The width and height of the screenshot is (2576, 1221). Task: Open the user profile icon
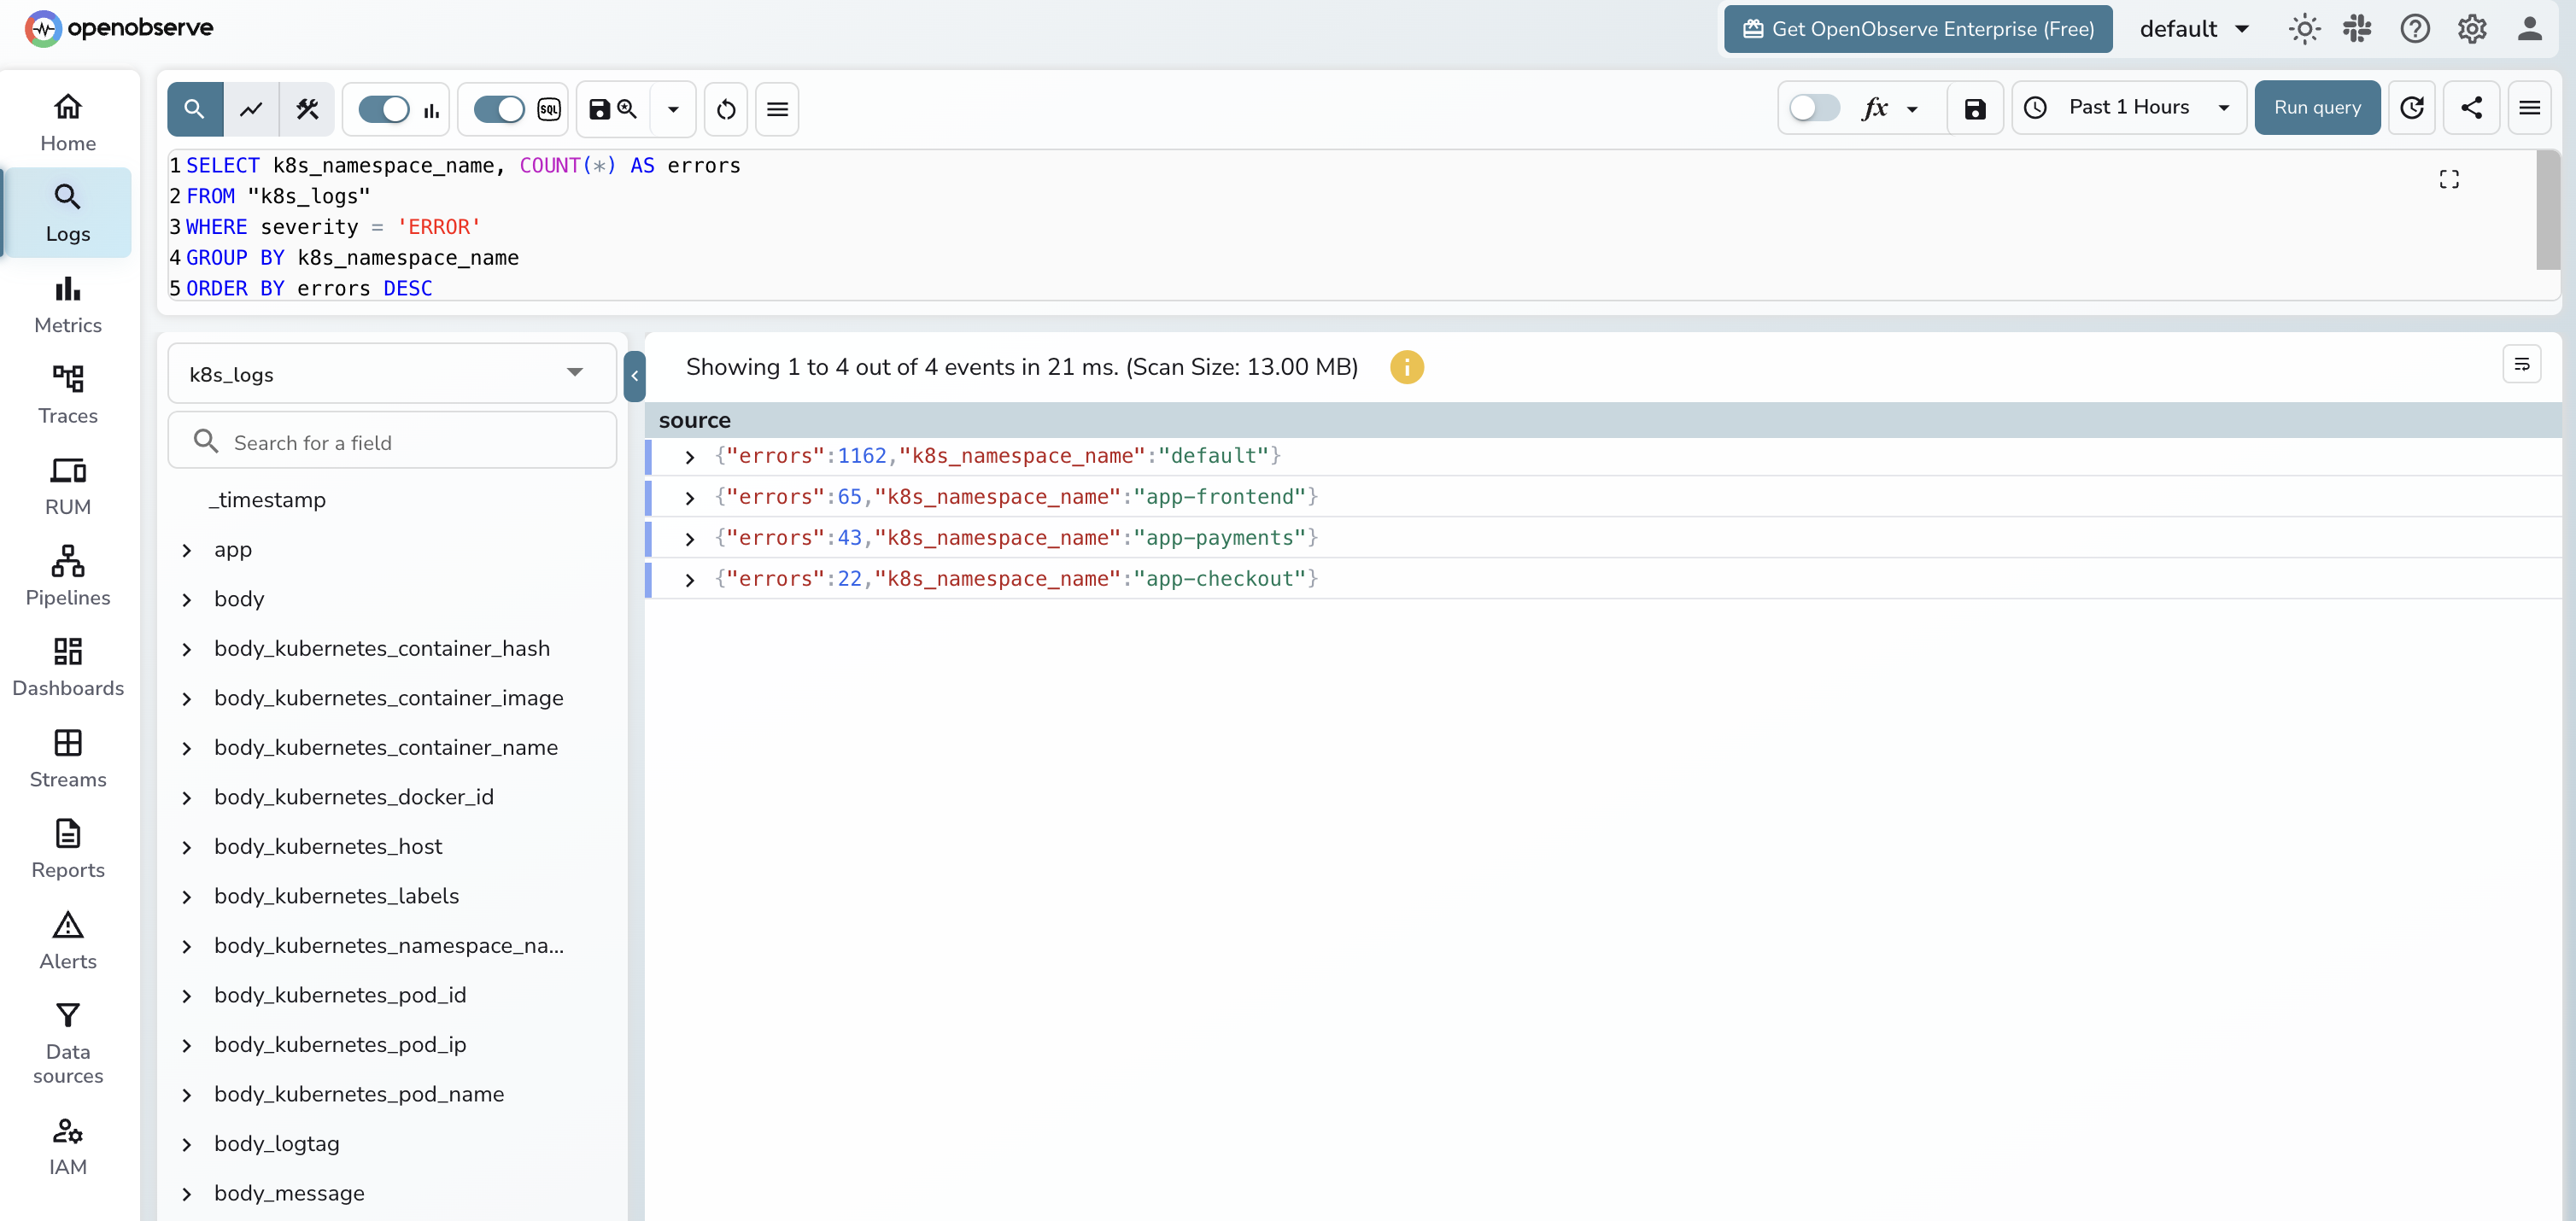[x=2529, y=29]
